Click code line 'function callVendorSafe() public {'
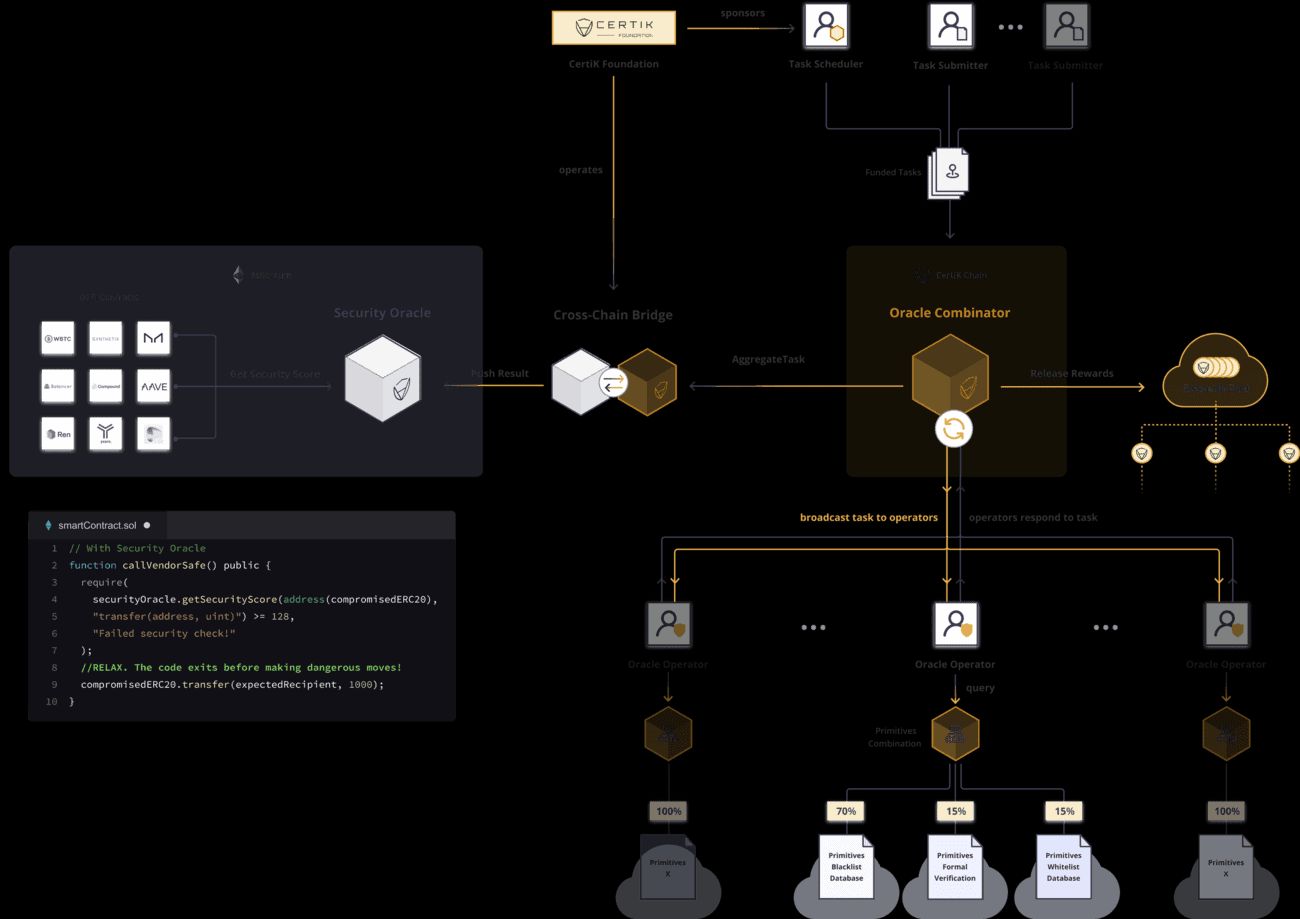Image resolution: width=1300 pixels, height=919 pixels. 170,565
